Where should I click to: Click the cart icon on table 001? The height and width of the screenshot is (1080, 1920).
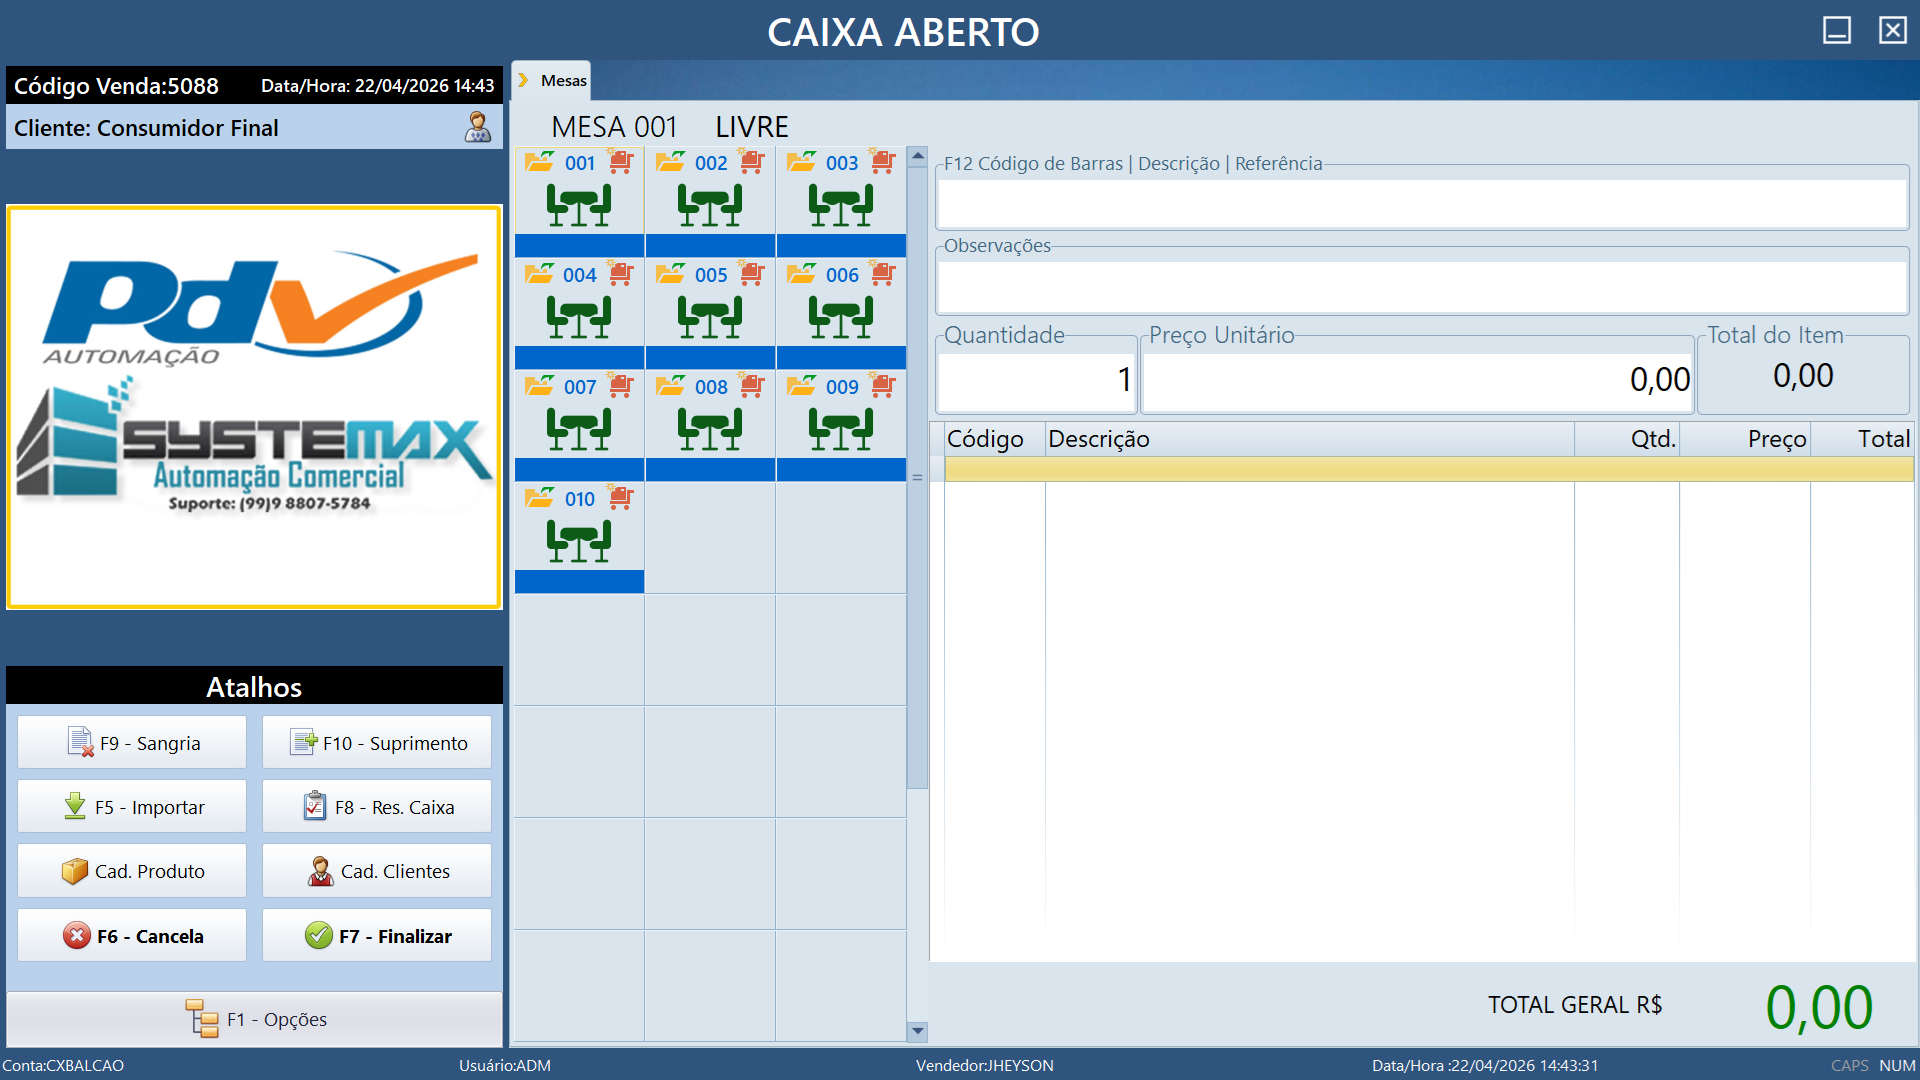621,161
